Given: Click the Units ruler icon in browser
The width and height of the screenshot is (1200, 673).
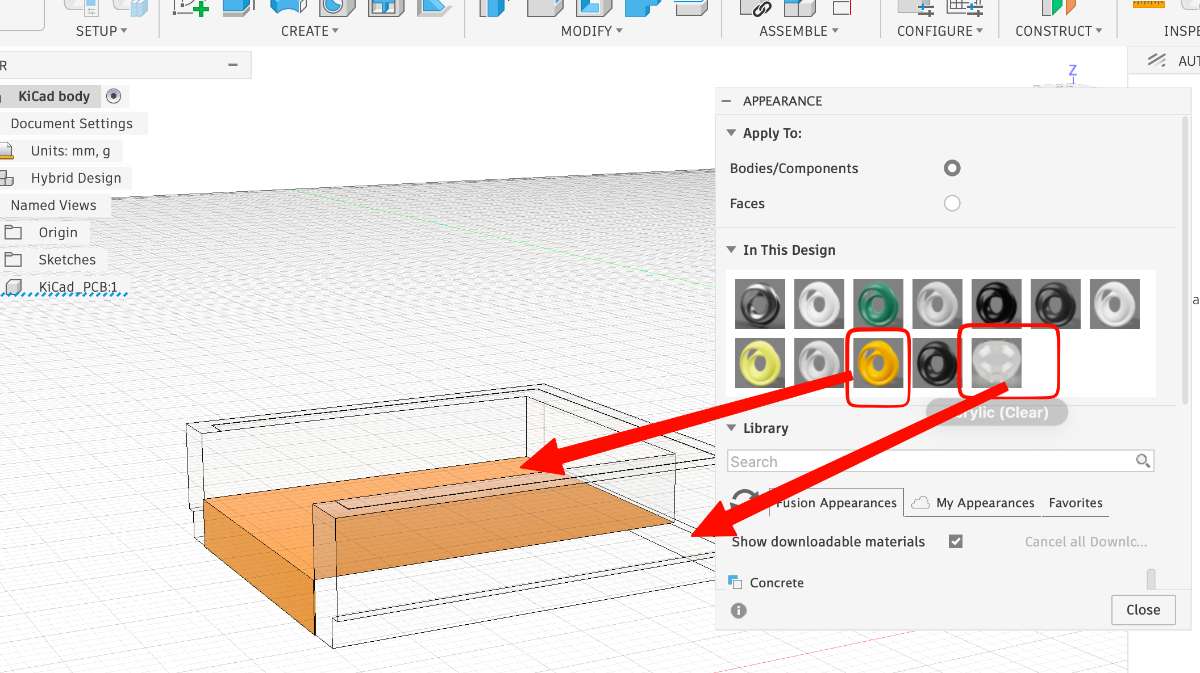Looking at the screenshot, I should pyautogui.click(x=7, y=151).
